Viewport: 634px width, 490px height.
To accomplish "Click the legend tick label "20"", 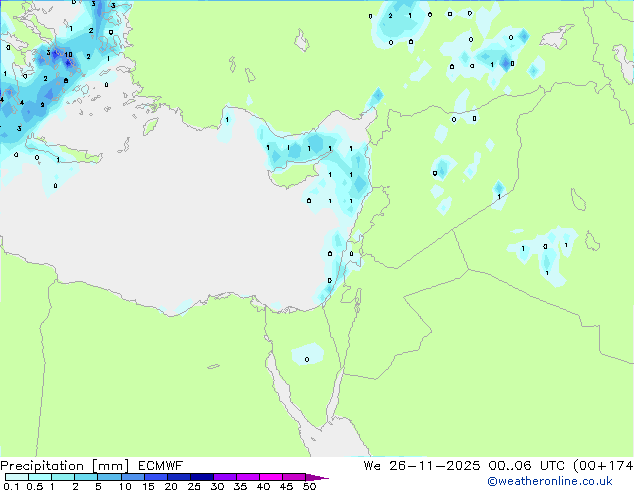I will (x=171, y=486).
